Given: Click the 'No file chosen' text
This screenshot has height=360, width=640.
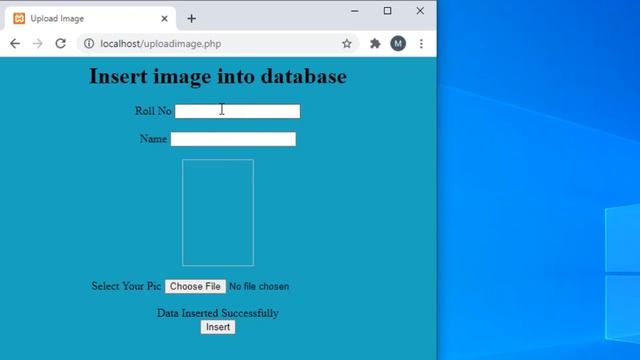Looking at the screenshot, I should pos(259,287).
